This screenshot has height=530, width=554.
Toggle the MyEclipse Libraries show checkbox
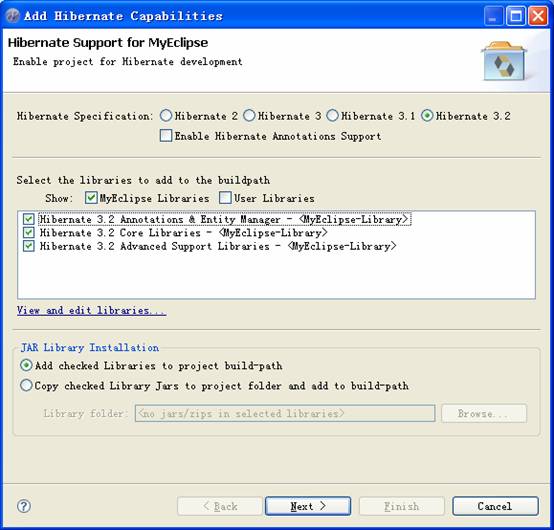(x=91, y=198)
